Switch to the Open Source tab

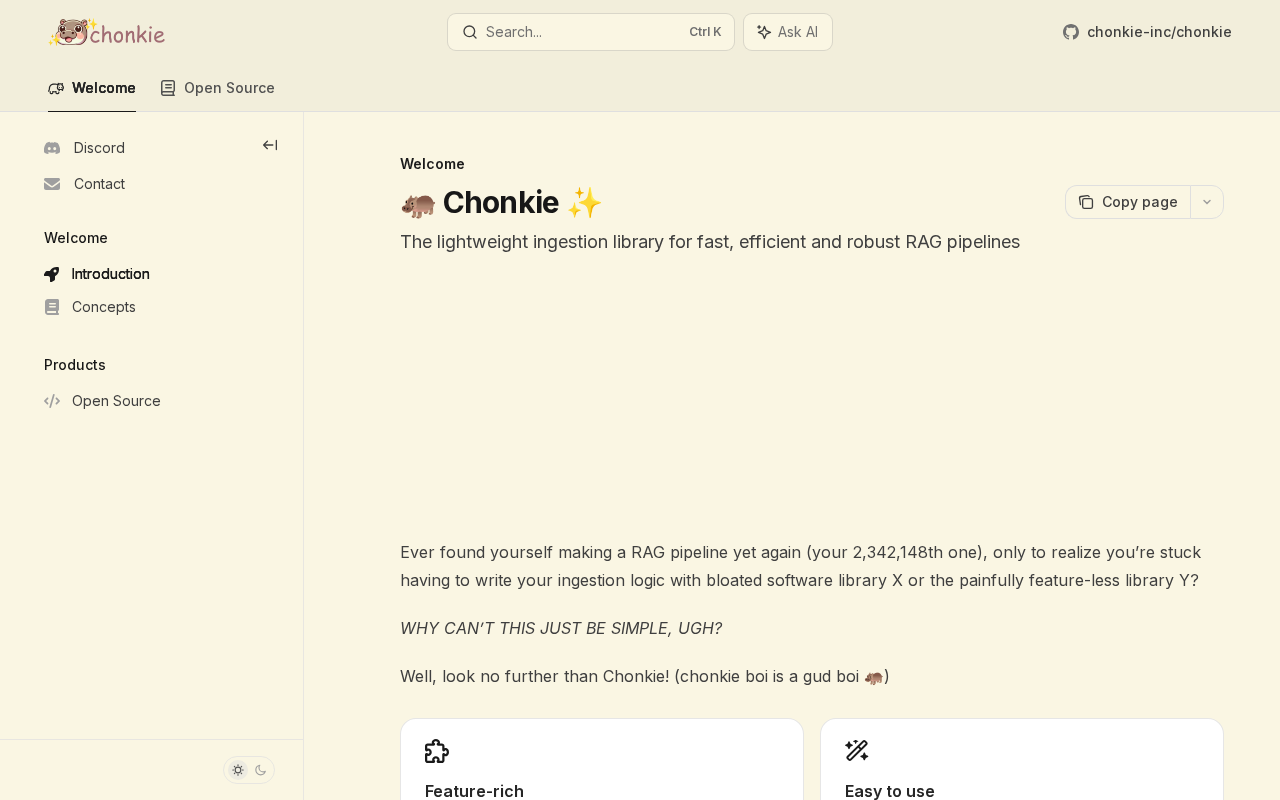click(x=217, y=88)
